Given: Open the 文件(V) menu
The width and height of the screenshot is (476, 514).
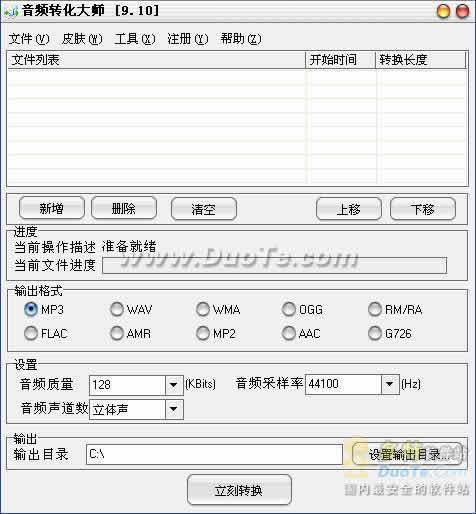Looking at the screenshot, I should point(29,39).
